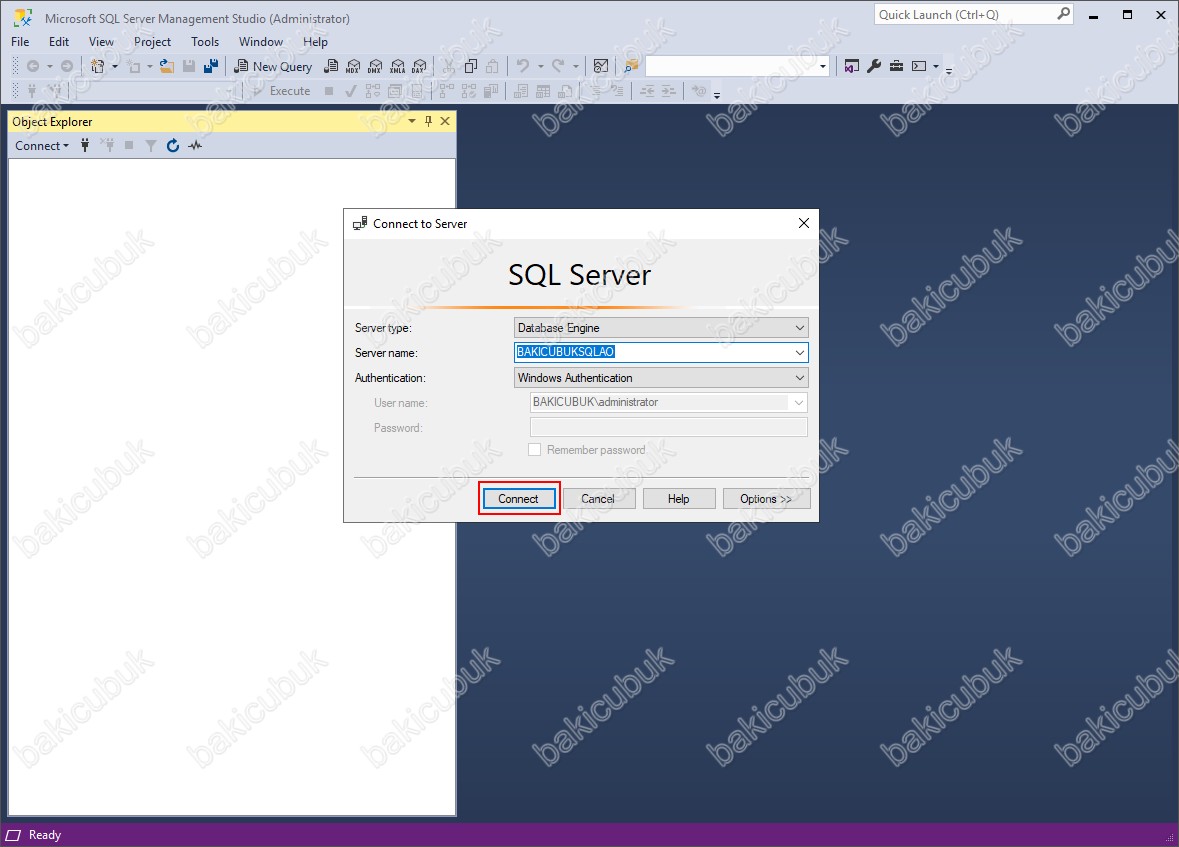Viewport: 1179px width, 847px height.
Task: Open an Analysis Services XMLA Query
Action: (x=398, y=66)
